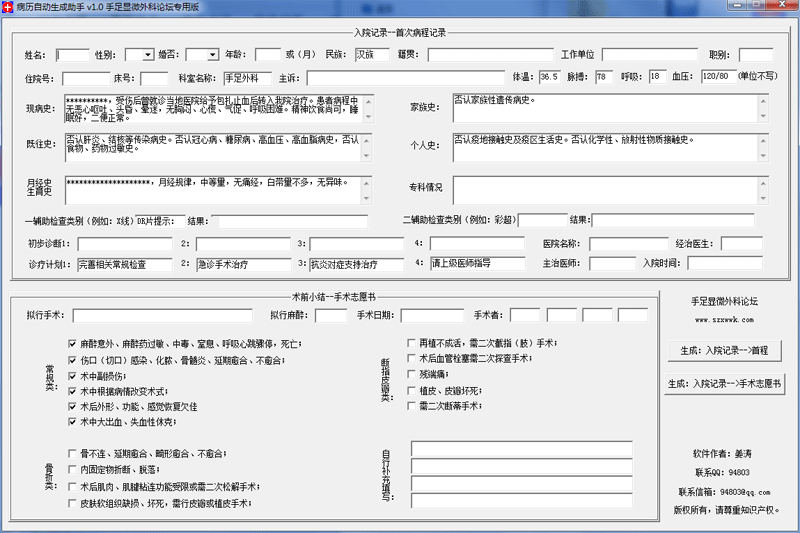Click the red cross app icon in title bar

[7, 7]
